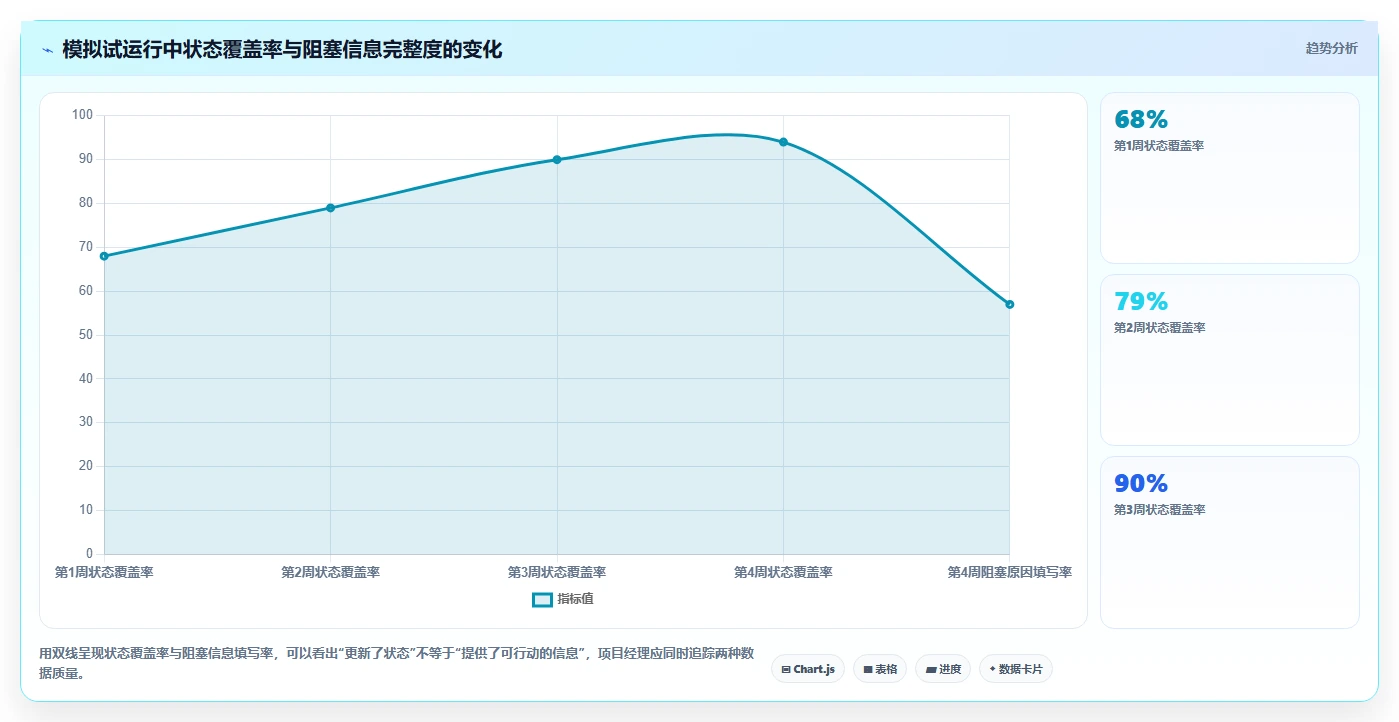The width and height of the screenshot is (1399, 722).
Task: Click the lightning icon beside the title
Action: (x=47, y=50)
